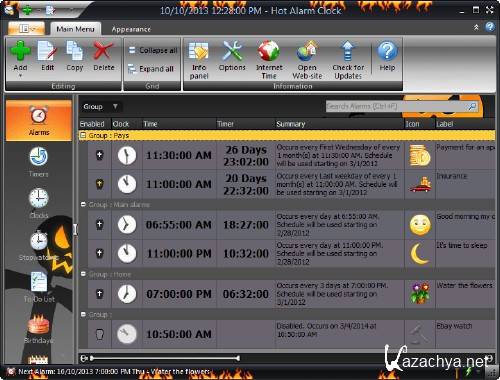The height and width of the screenshot is (380, 500).
Task: Click the crescent moon alarm icon
Action: (x=419, y=254)
